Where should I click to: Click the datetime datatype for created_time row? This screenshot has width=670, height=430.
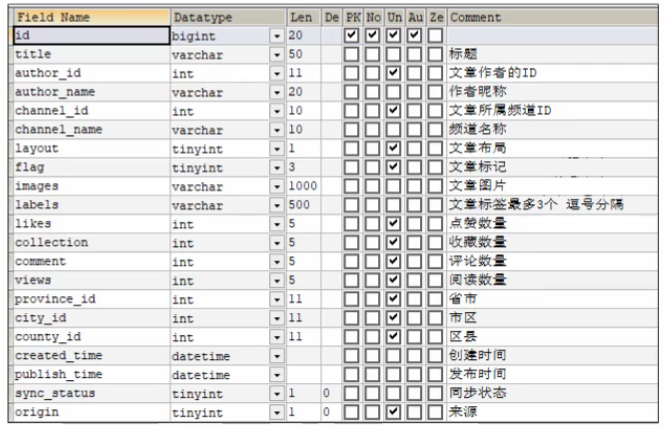[201, 356]
